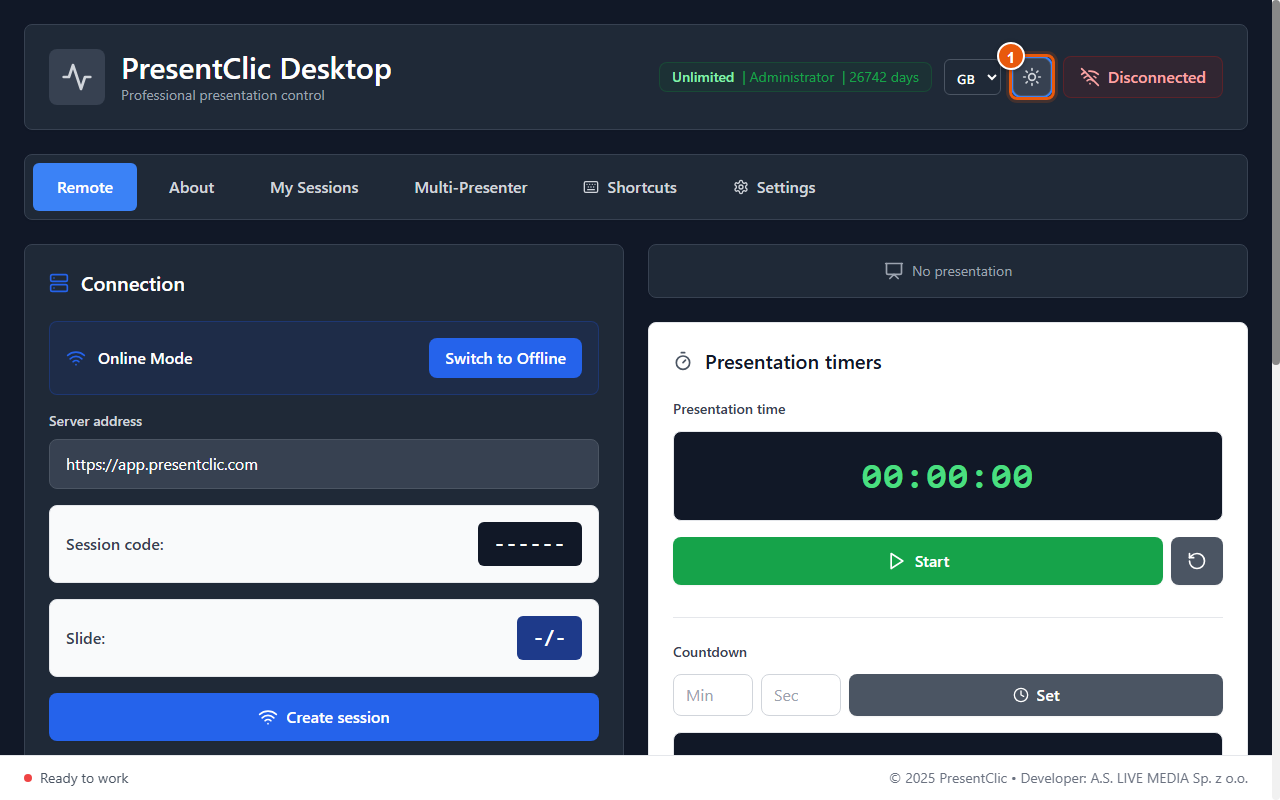Click the 00:00:00 presentation time display
Image resolution: width=1280 pixels, height=800 pixels.
pyautogui.click(x=948, y=476)
